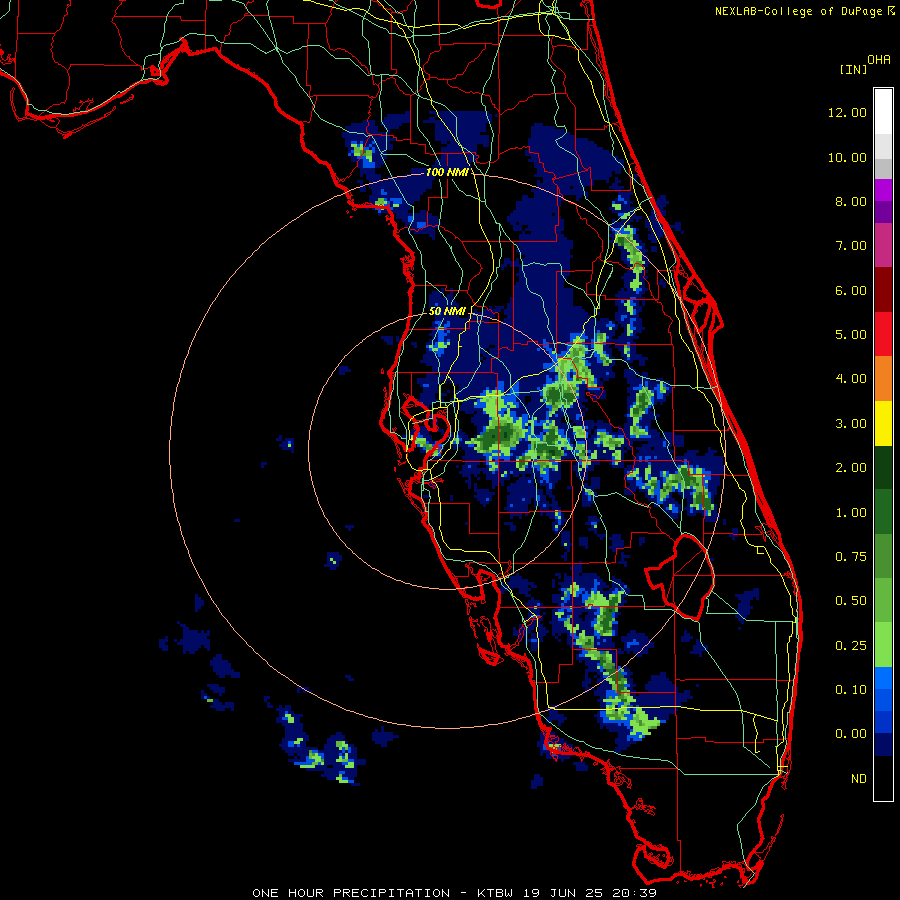Click the ND legend label
This screenshot has height=900, width=900.
[859, 779]
